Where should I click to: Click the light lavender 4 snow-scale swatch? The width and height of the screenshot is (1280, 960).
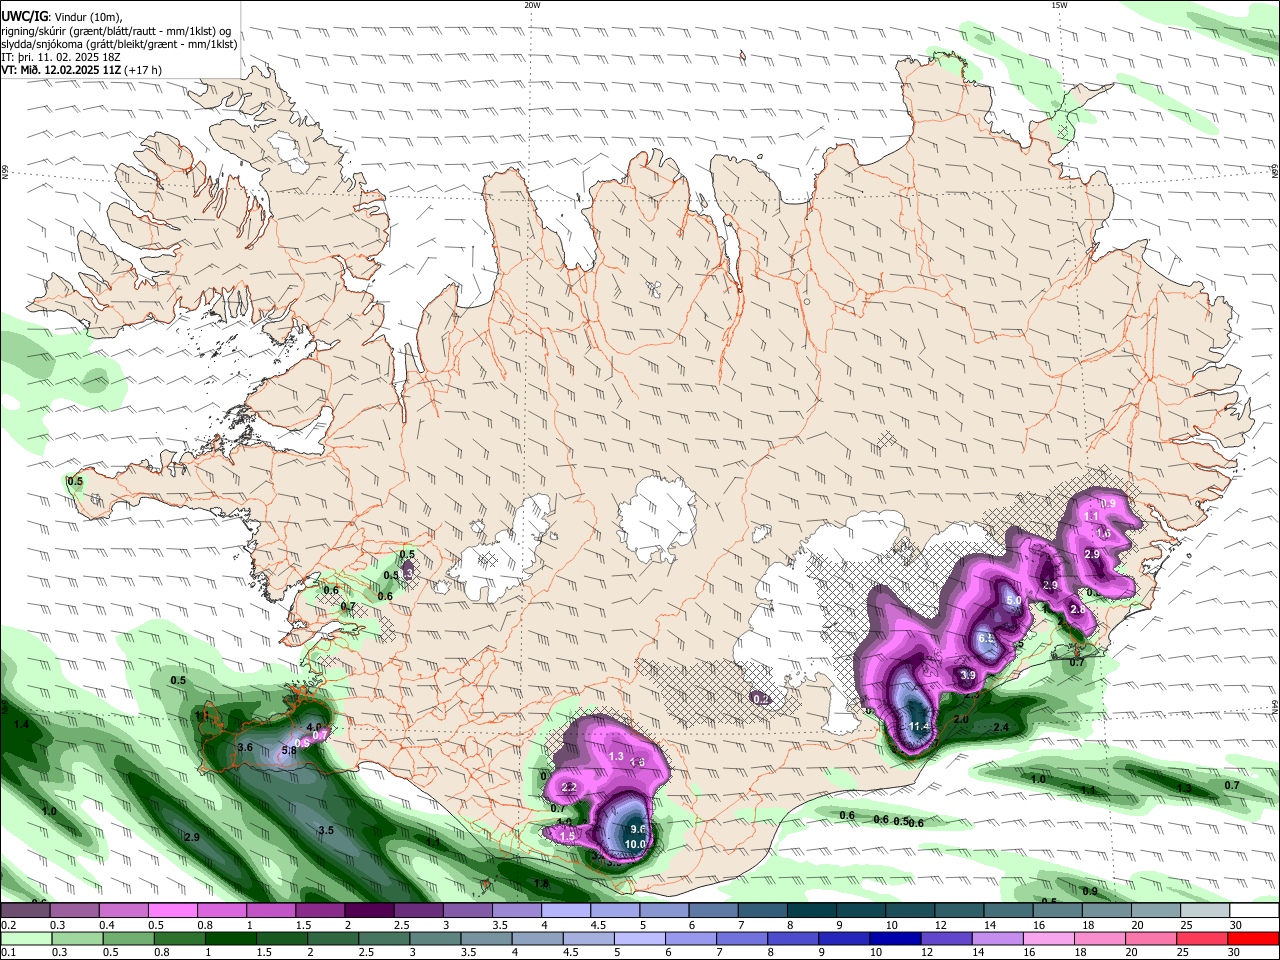tap(565, 911)
